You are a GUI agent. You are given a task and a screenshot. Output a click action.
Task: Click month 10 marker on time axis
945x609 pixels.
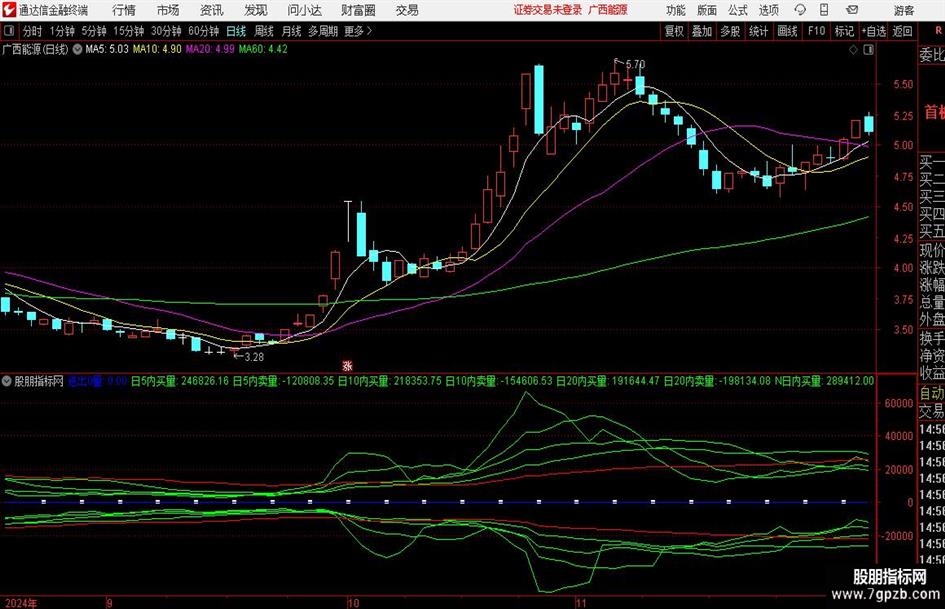coord(353,603)
